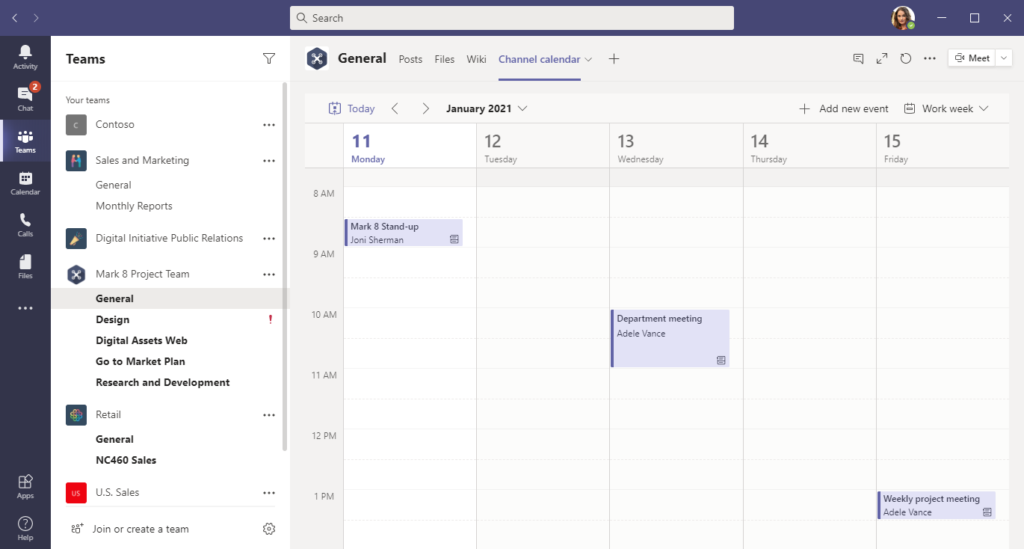Open more options for Mark 8 Project Team
Viewport: 1024px width, 549px height.
coord(269,274)
